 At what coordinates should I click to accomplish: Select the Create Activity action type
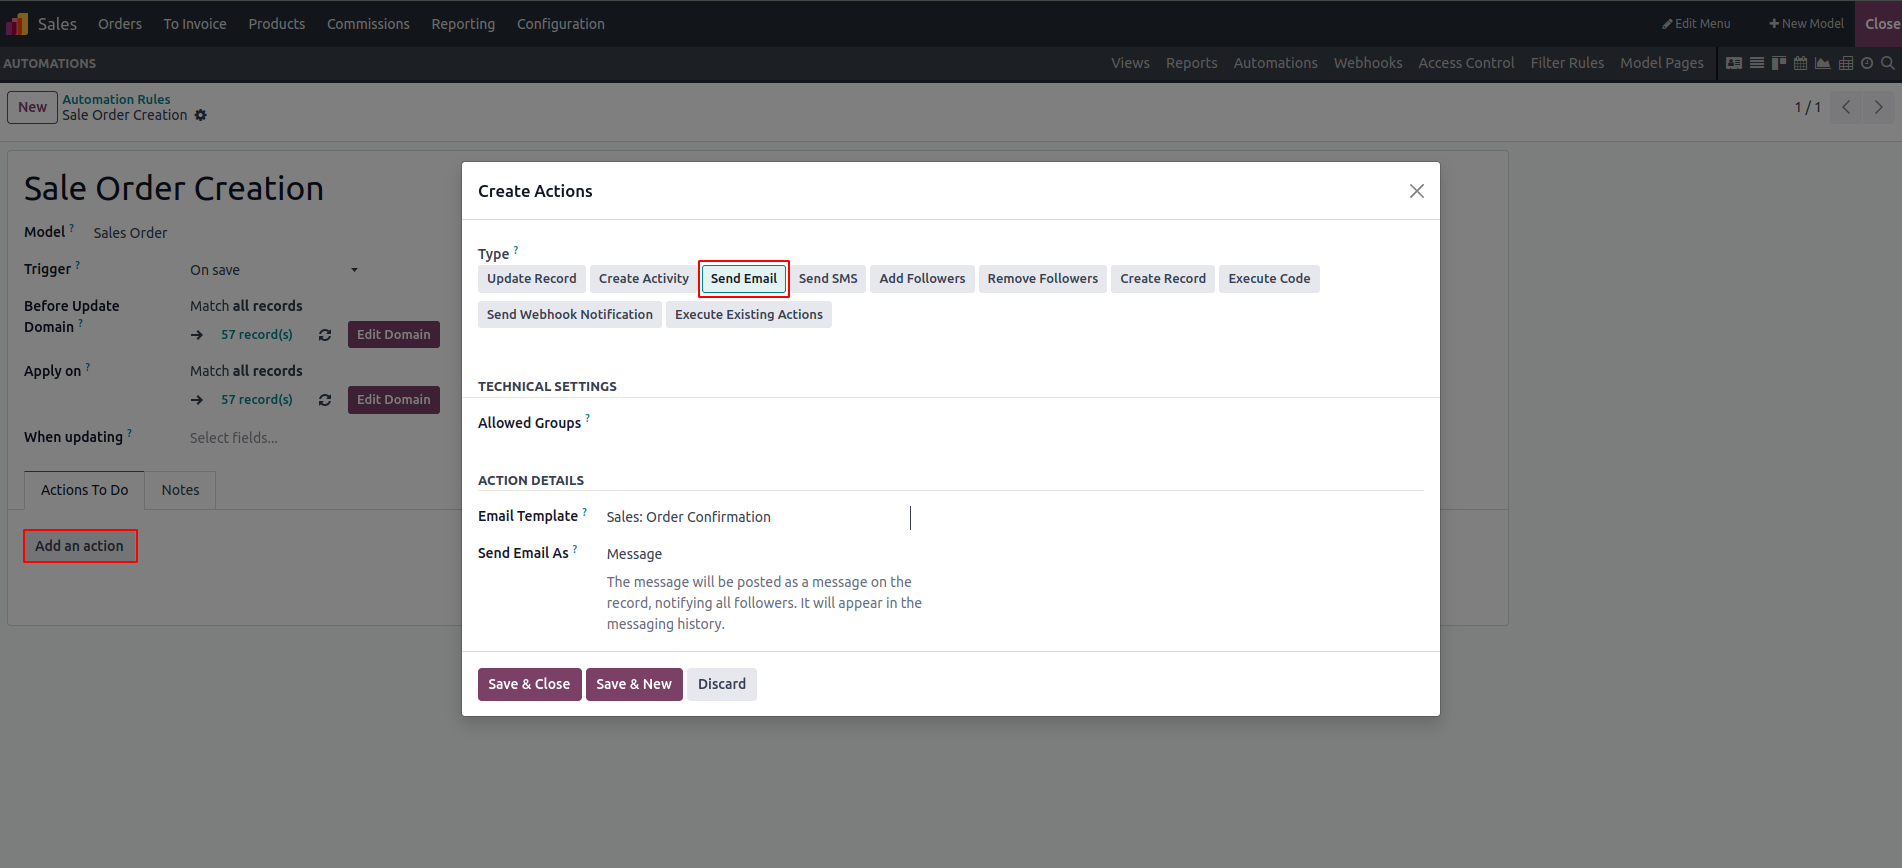[x=644, y=279]
